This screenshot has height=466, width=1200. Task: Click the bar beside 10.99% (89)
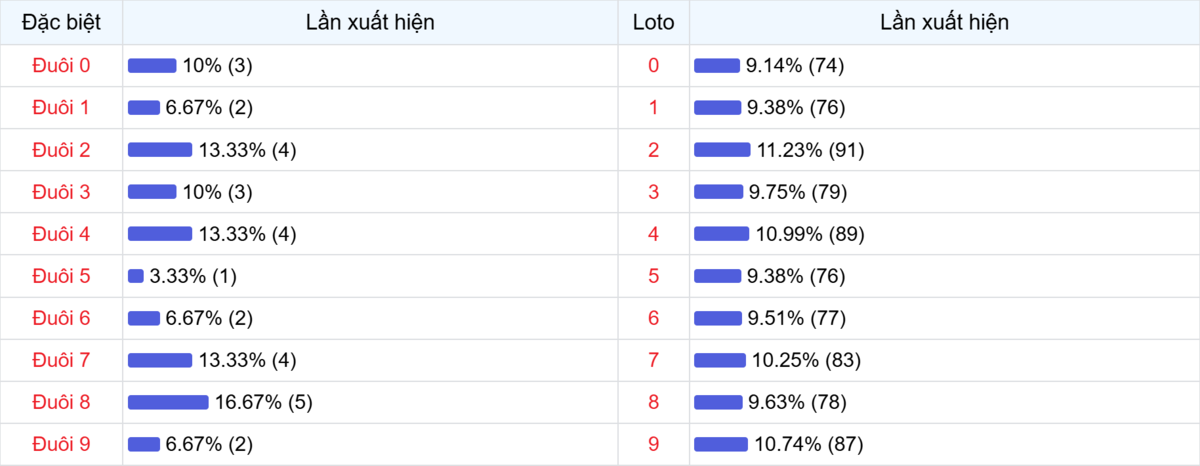tap(721, 234)
